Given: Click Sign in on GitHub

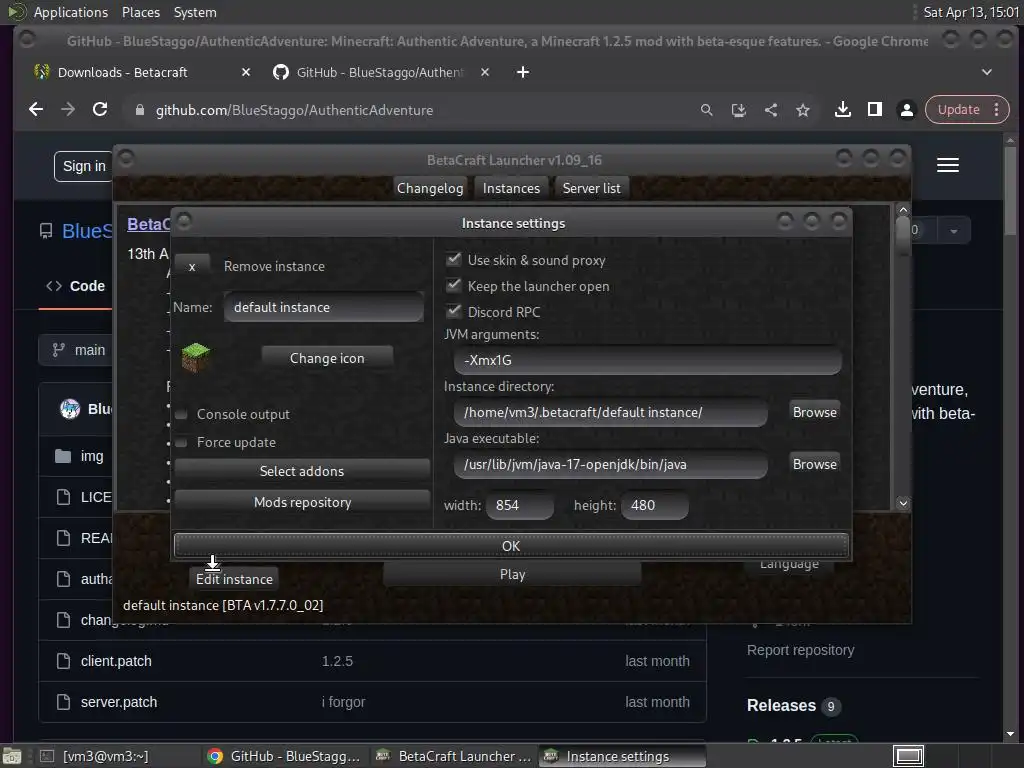Looking at the screenshot, I should [x=84, y=167].
